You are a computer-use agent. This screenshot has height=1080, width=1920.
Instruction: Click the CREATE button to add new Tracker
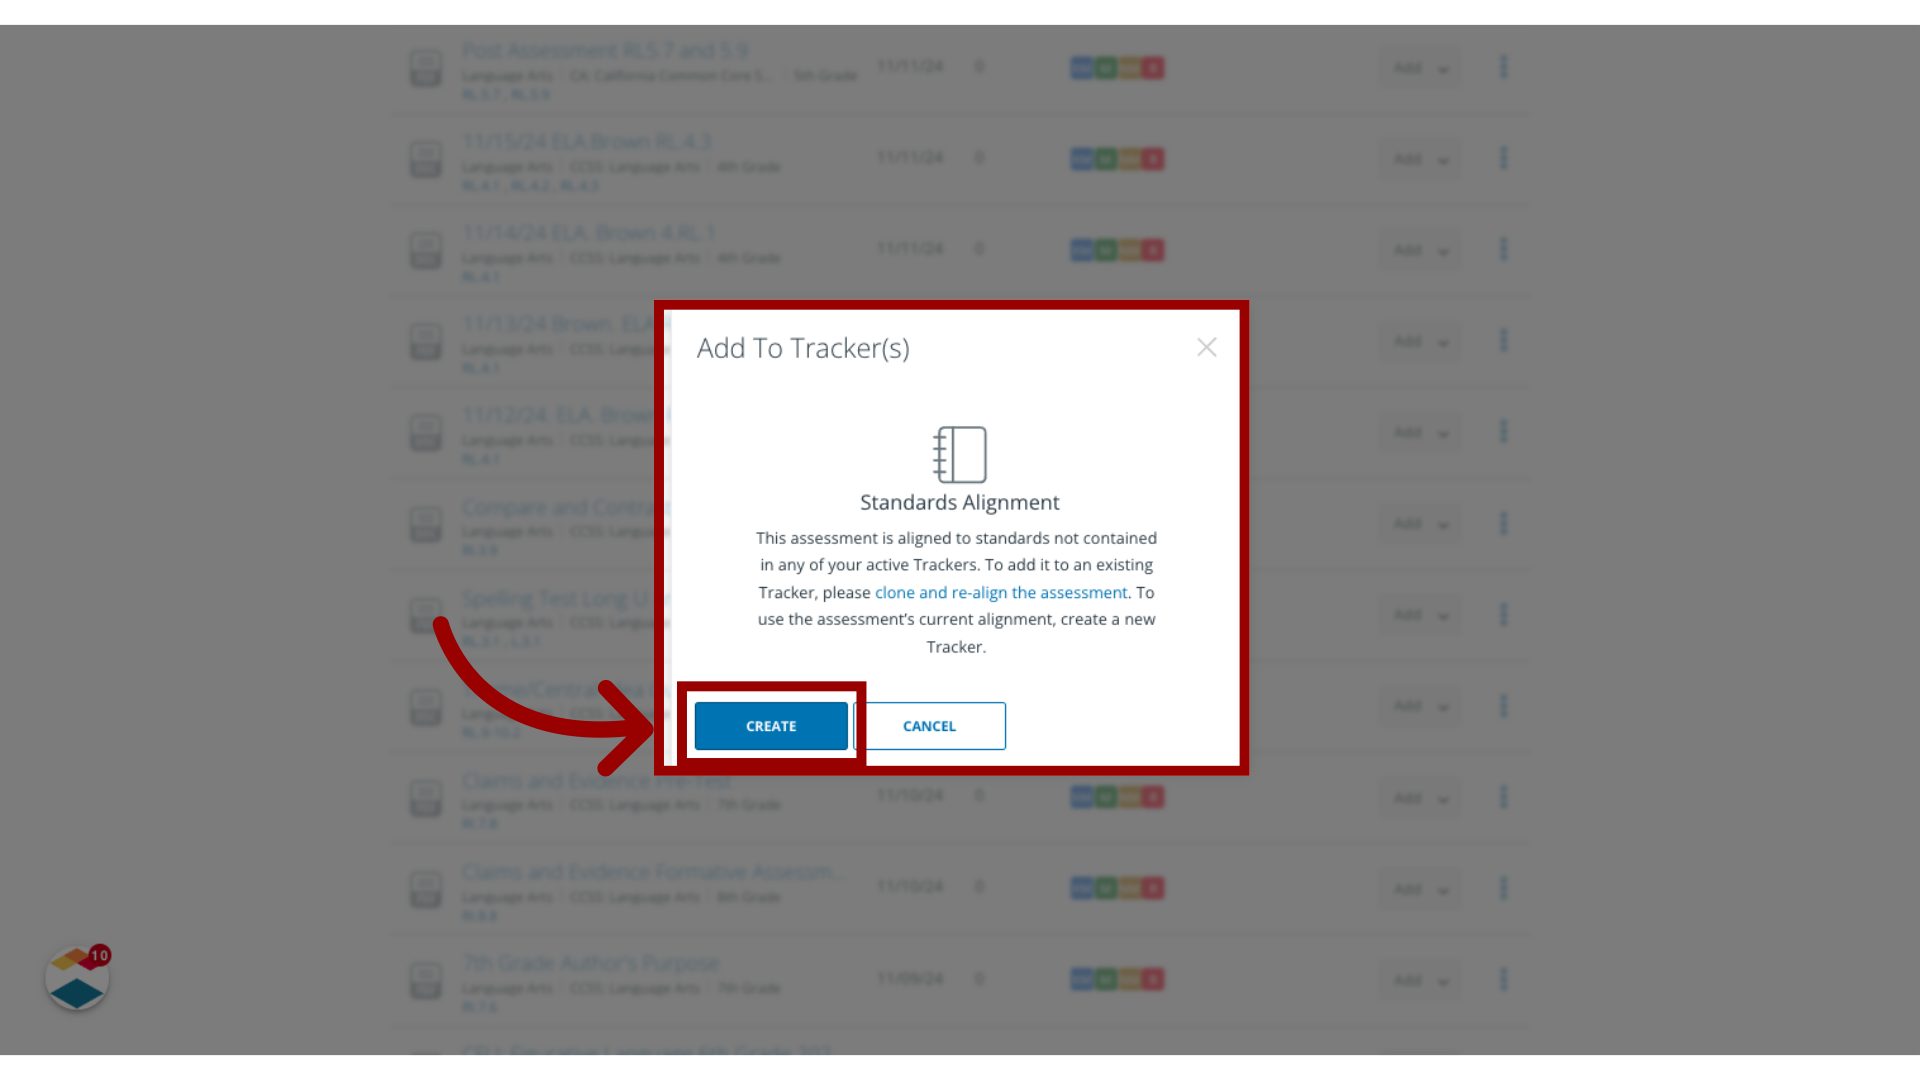click(770, 725)
